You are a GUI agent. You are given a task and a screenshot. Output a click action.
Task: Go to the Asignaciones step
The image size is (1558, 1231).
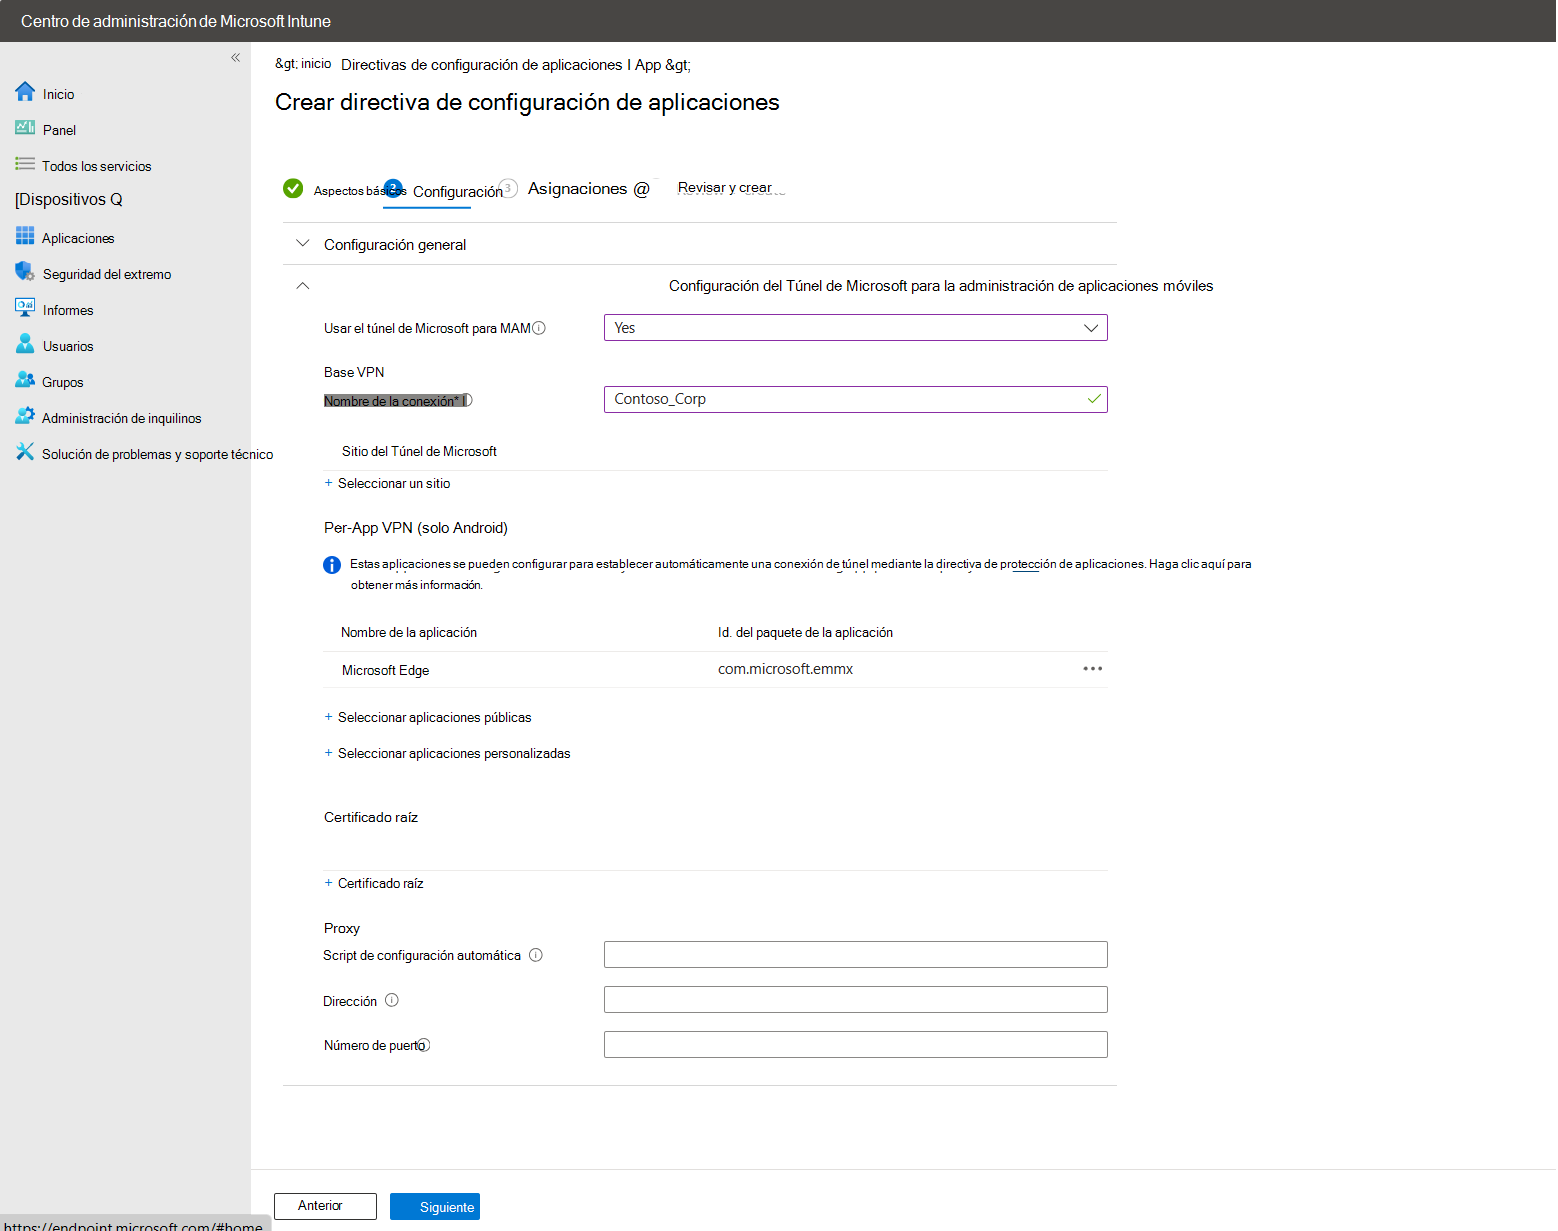[577, 189]
